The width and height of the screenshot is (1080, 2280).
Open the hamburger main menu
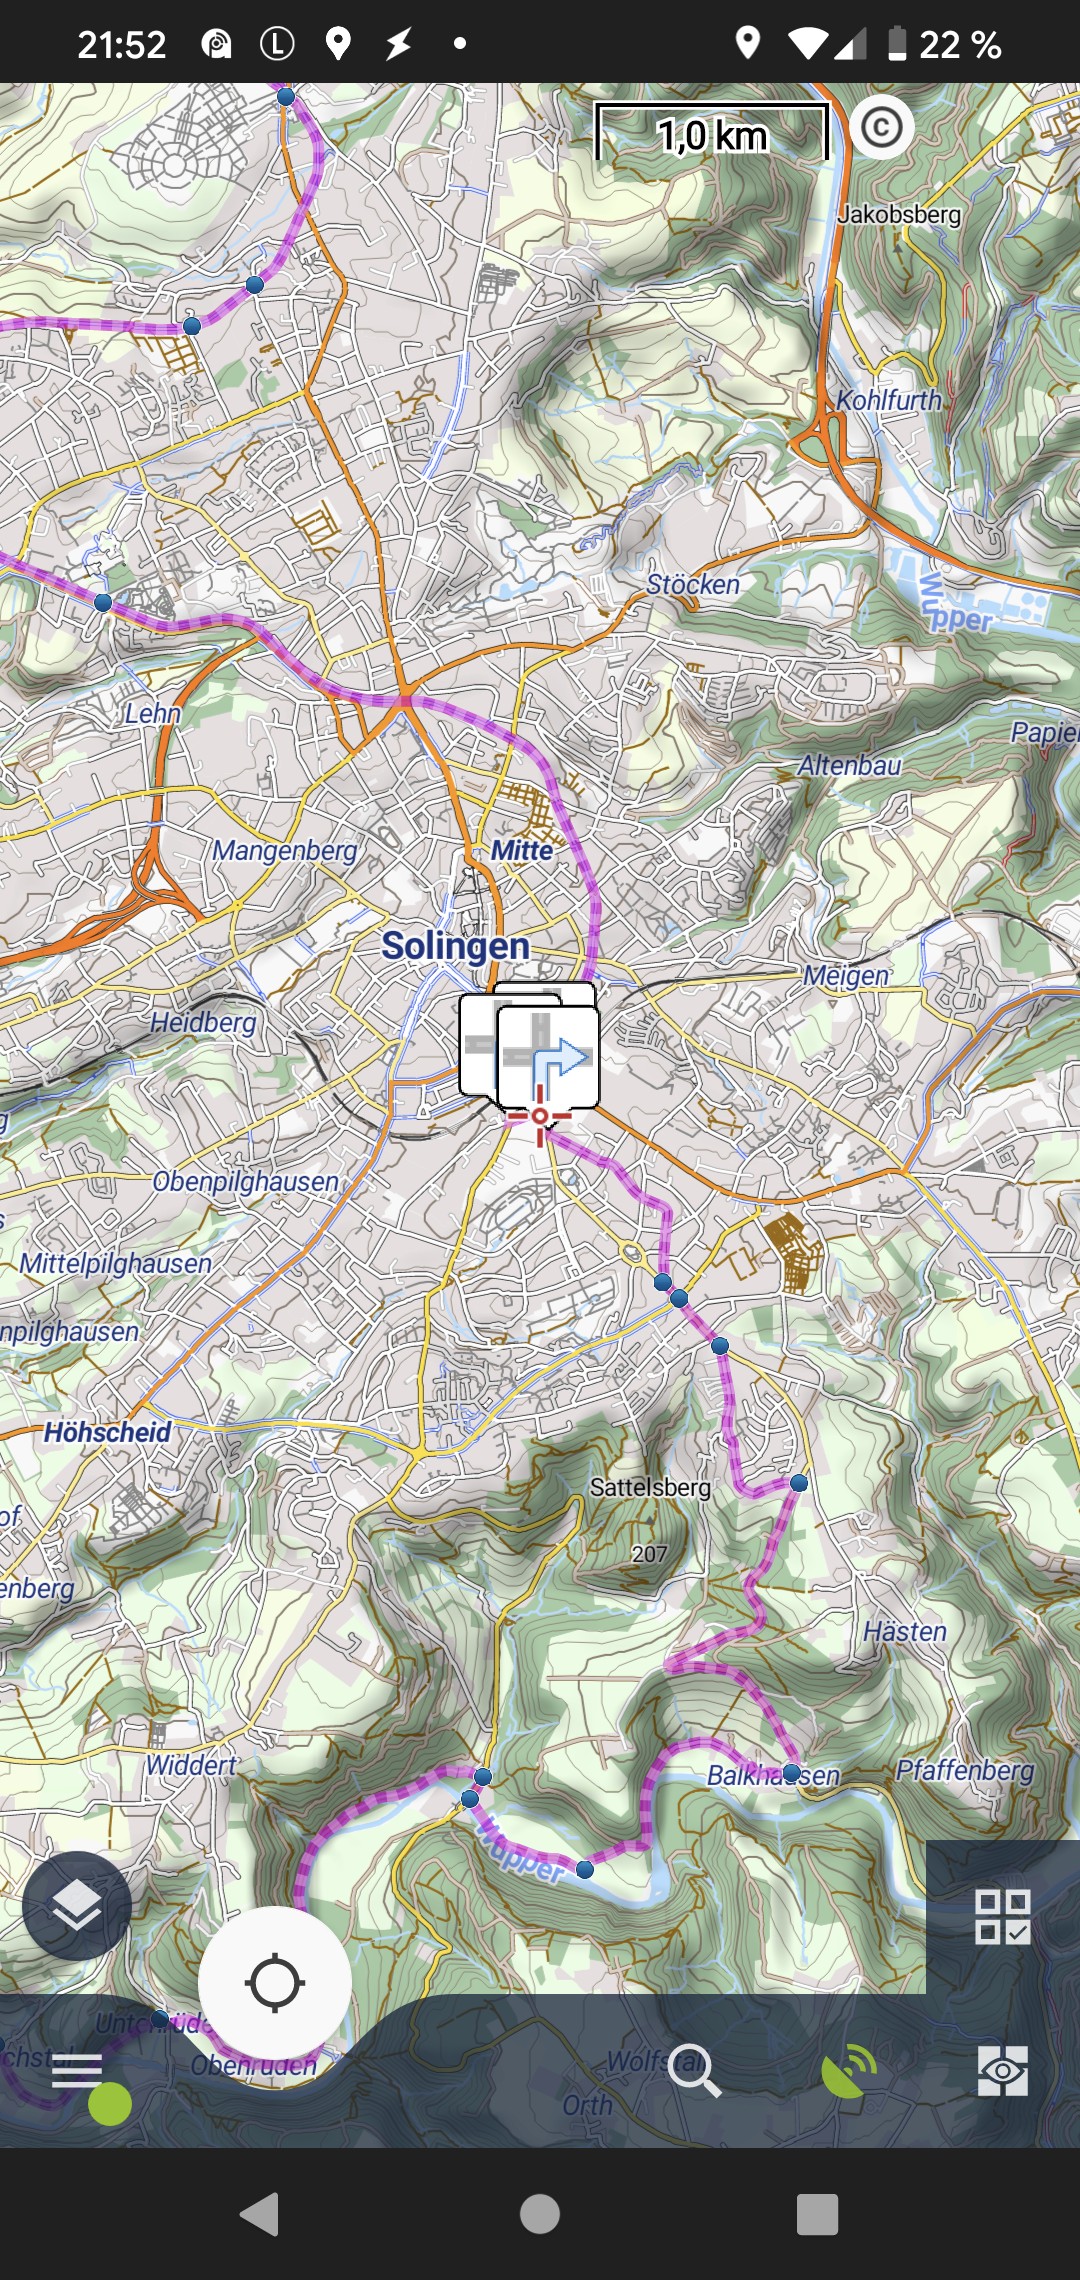click(77, 2070)
